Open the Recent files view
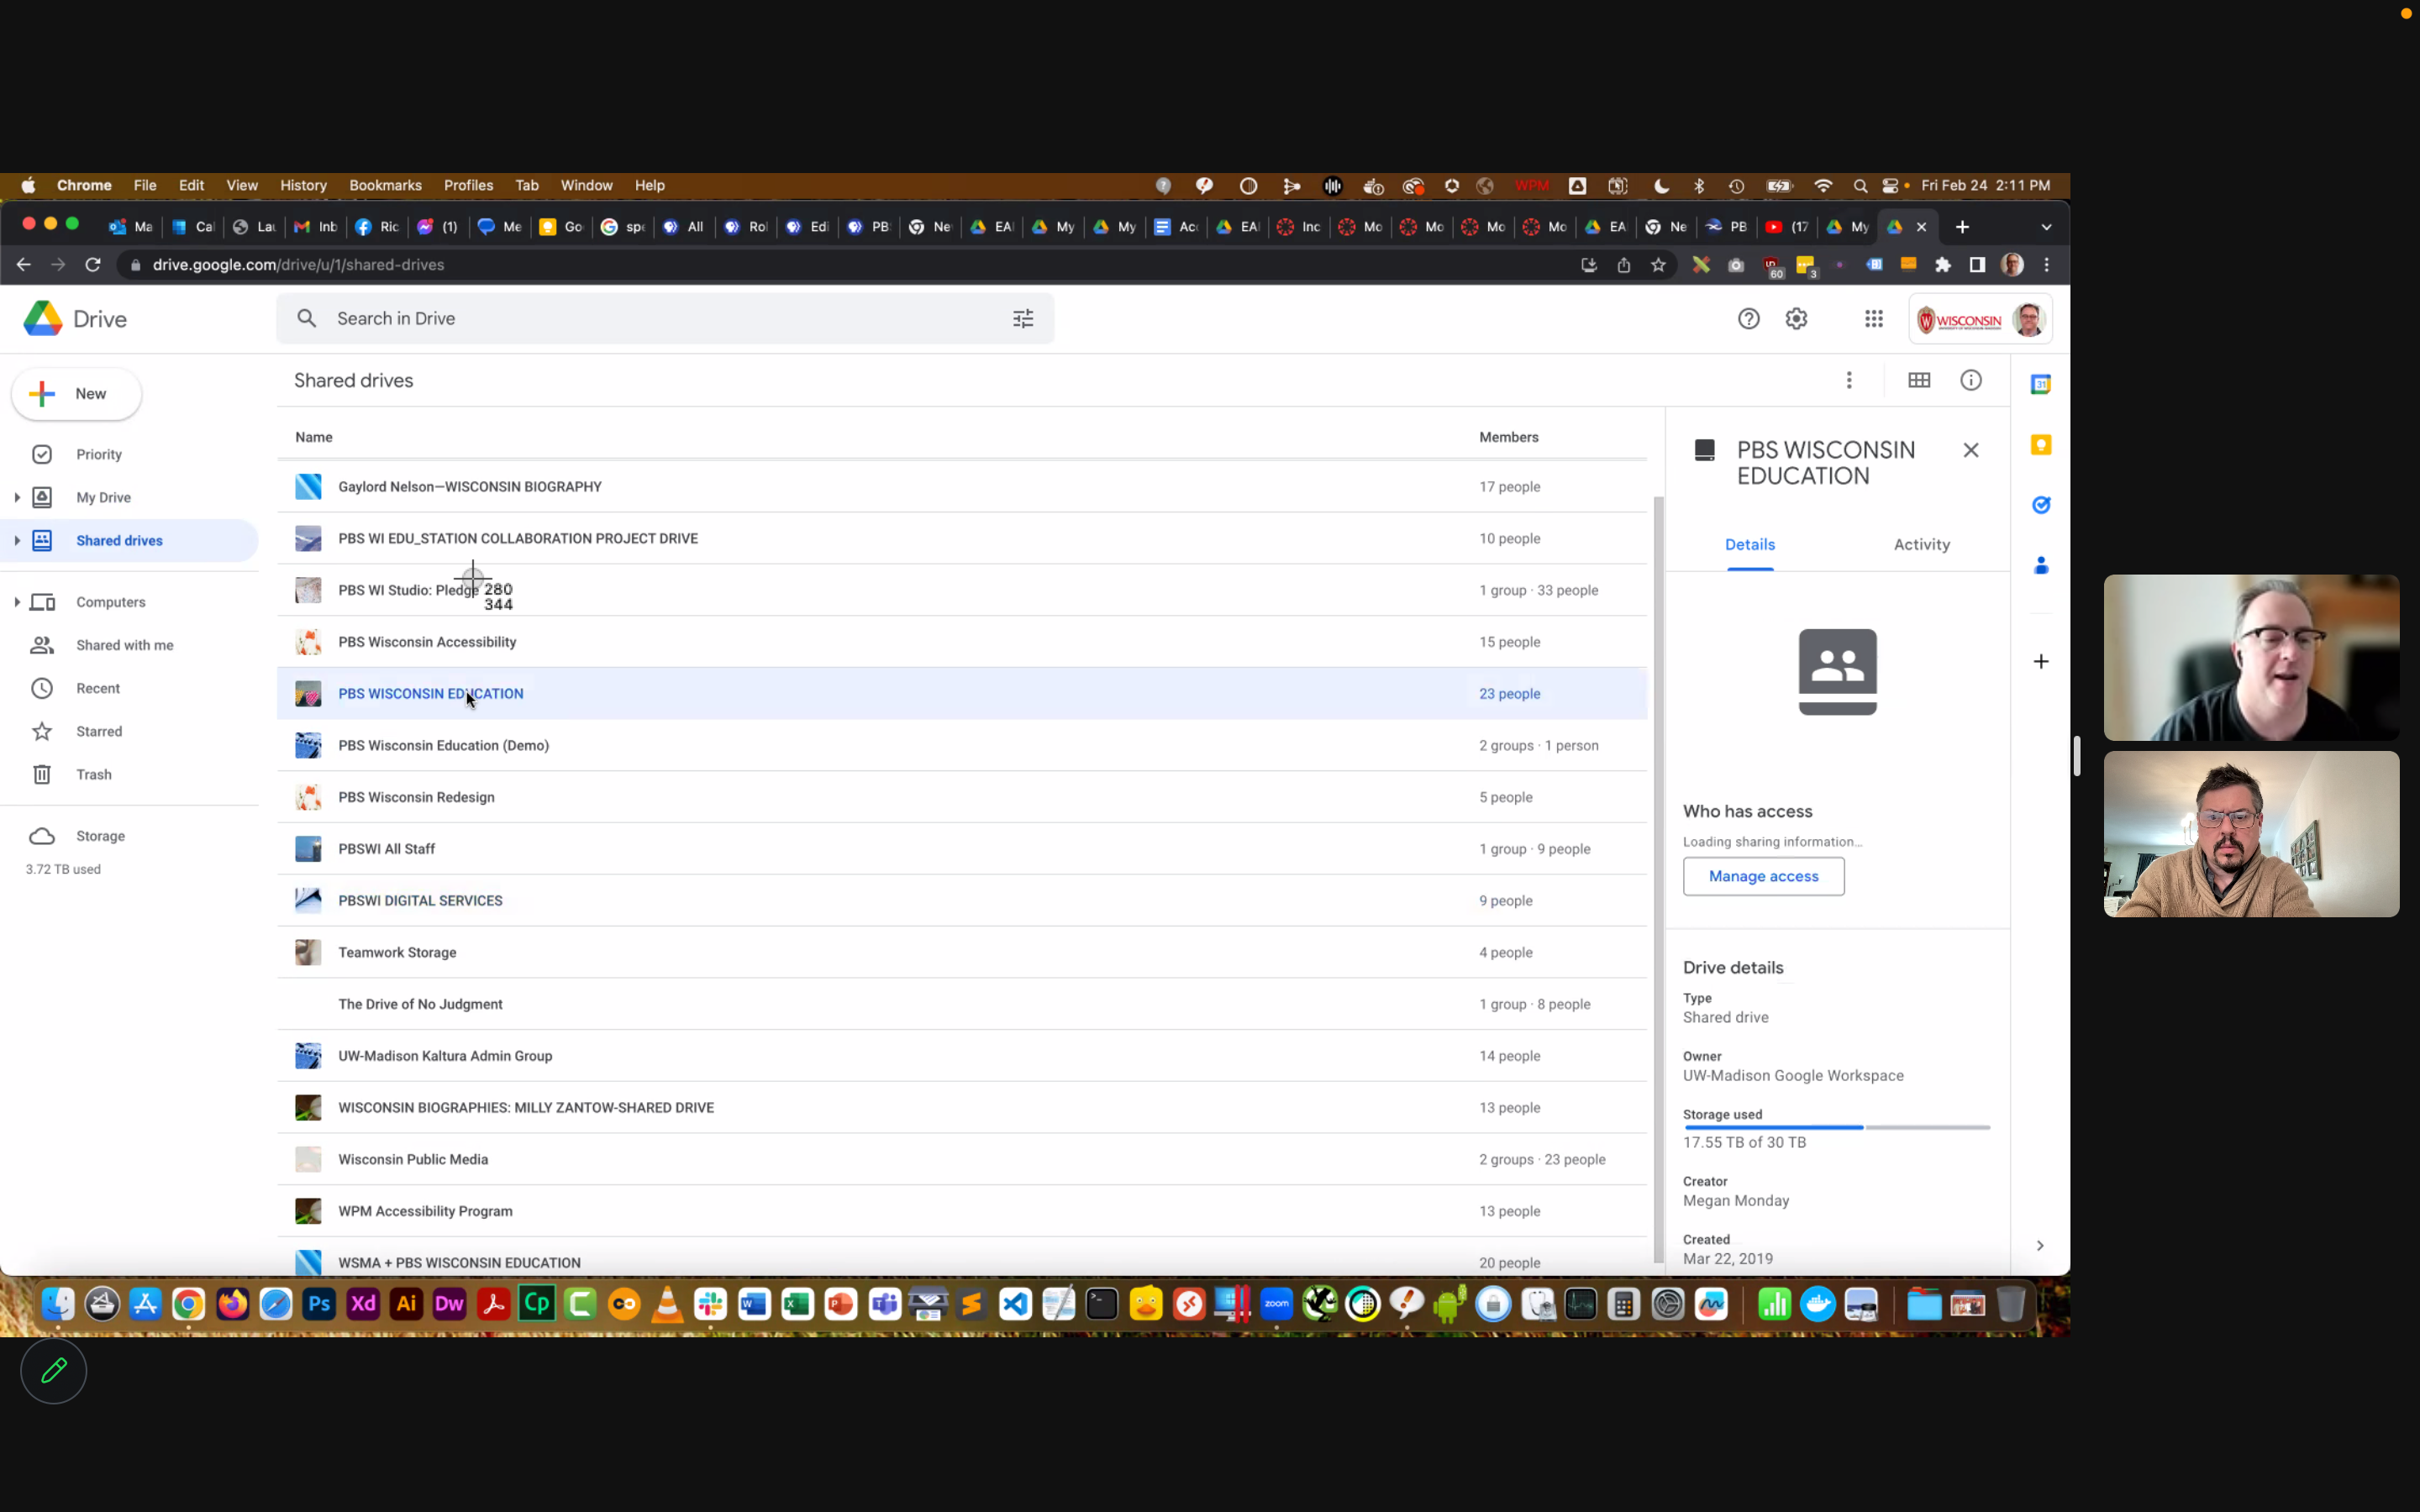This screenshot has height=1512, width=2420. click(129, 688)
